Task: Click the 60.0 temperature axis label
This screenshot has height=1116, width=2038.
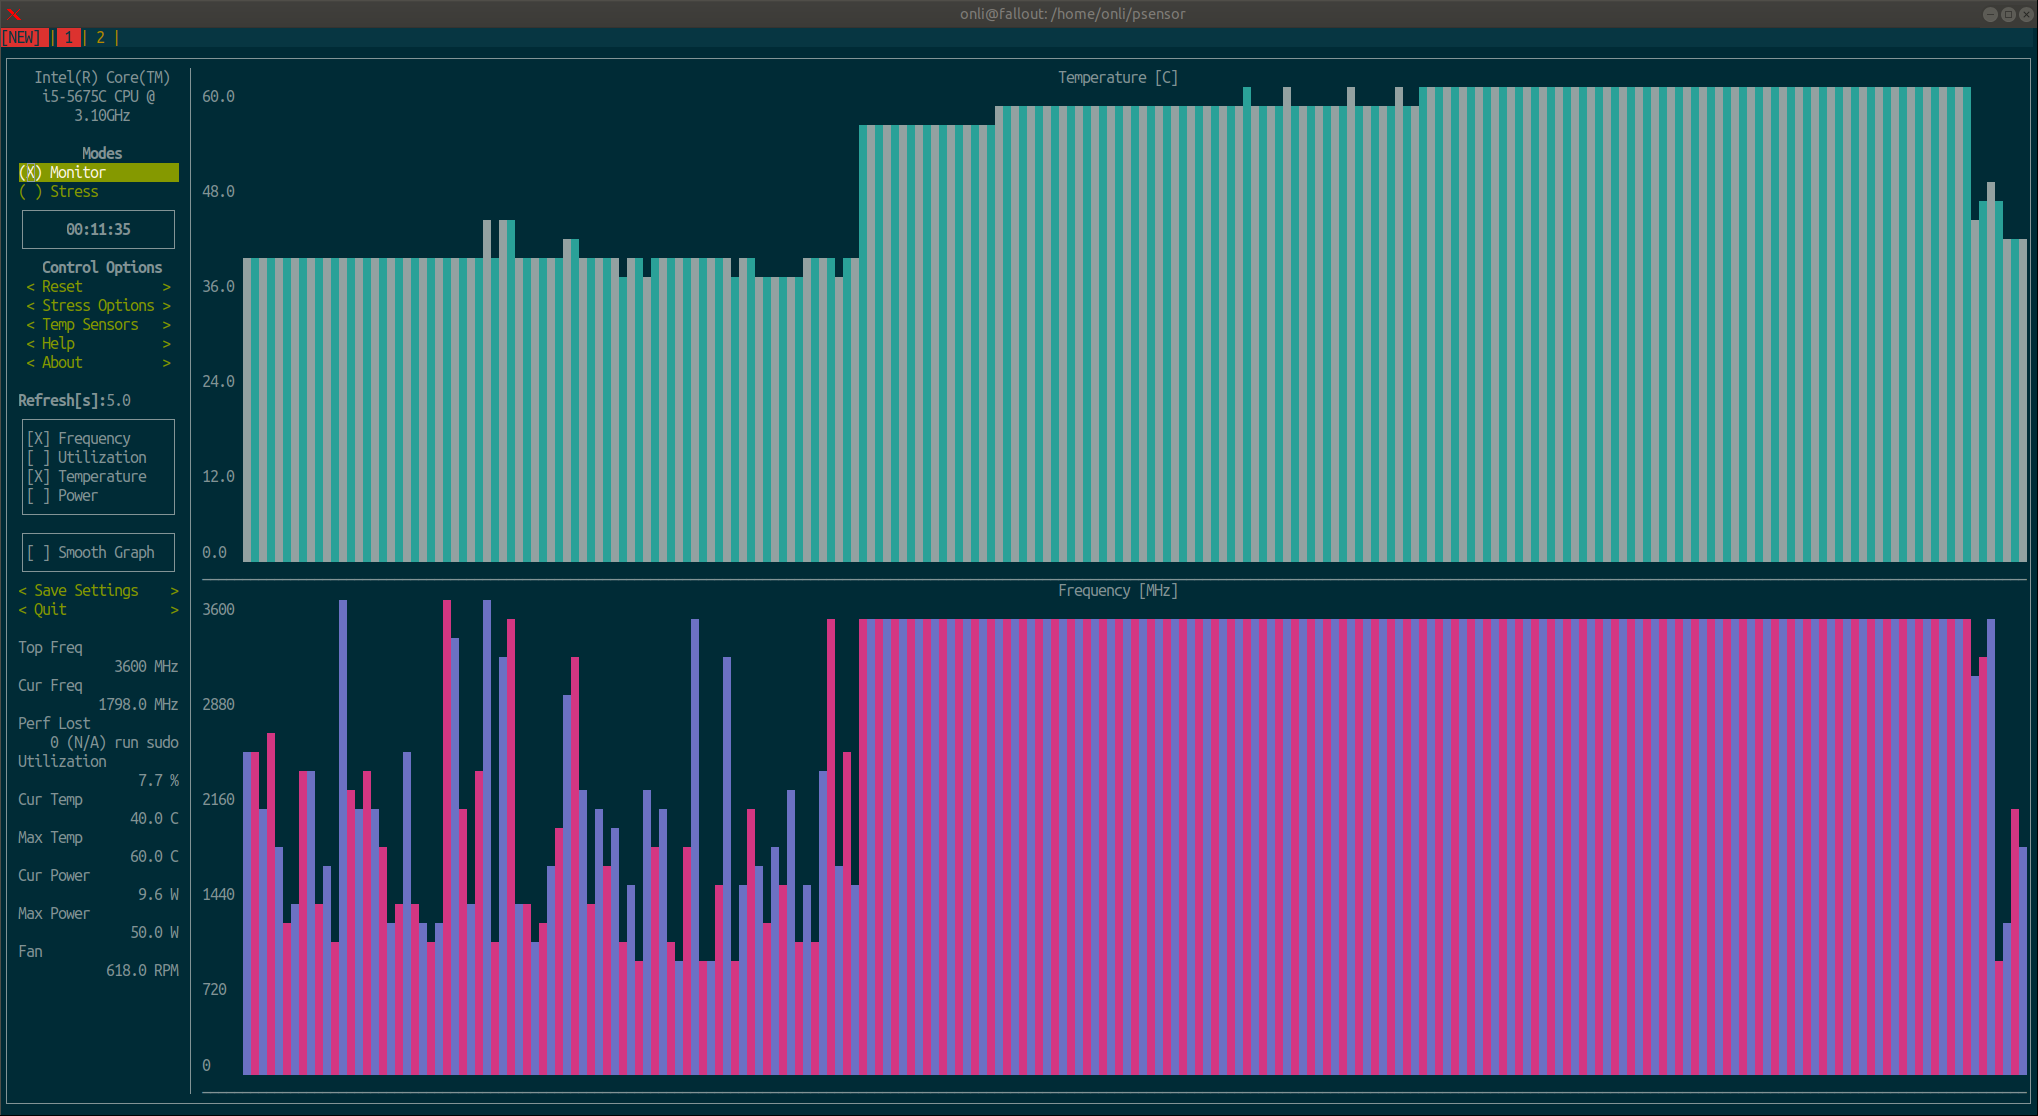Action: coord(218,96)
